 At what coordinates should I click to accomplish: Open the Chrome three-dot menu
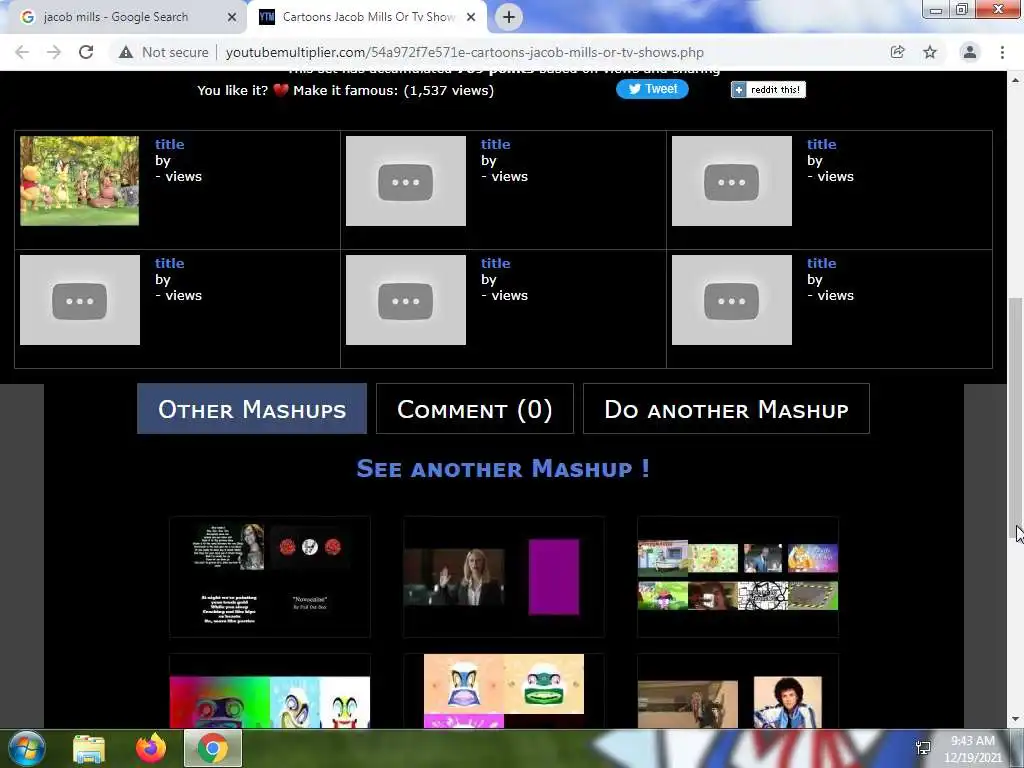coord(1002,52)
